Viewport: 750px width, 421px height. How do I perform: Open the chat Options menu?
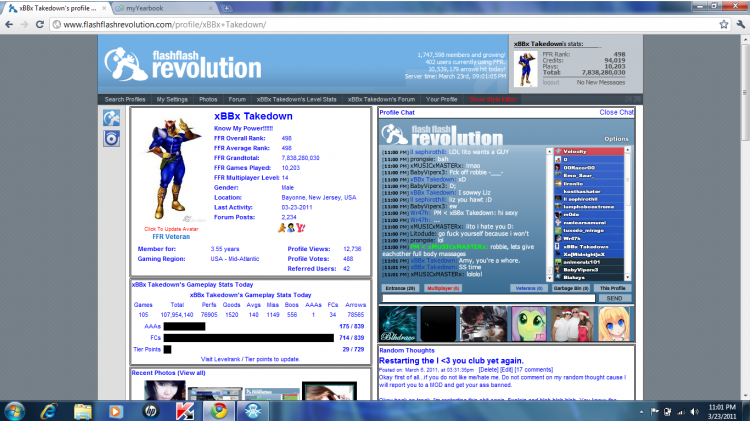pyautogui.click(x=616, y=139)
